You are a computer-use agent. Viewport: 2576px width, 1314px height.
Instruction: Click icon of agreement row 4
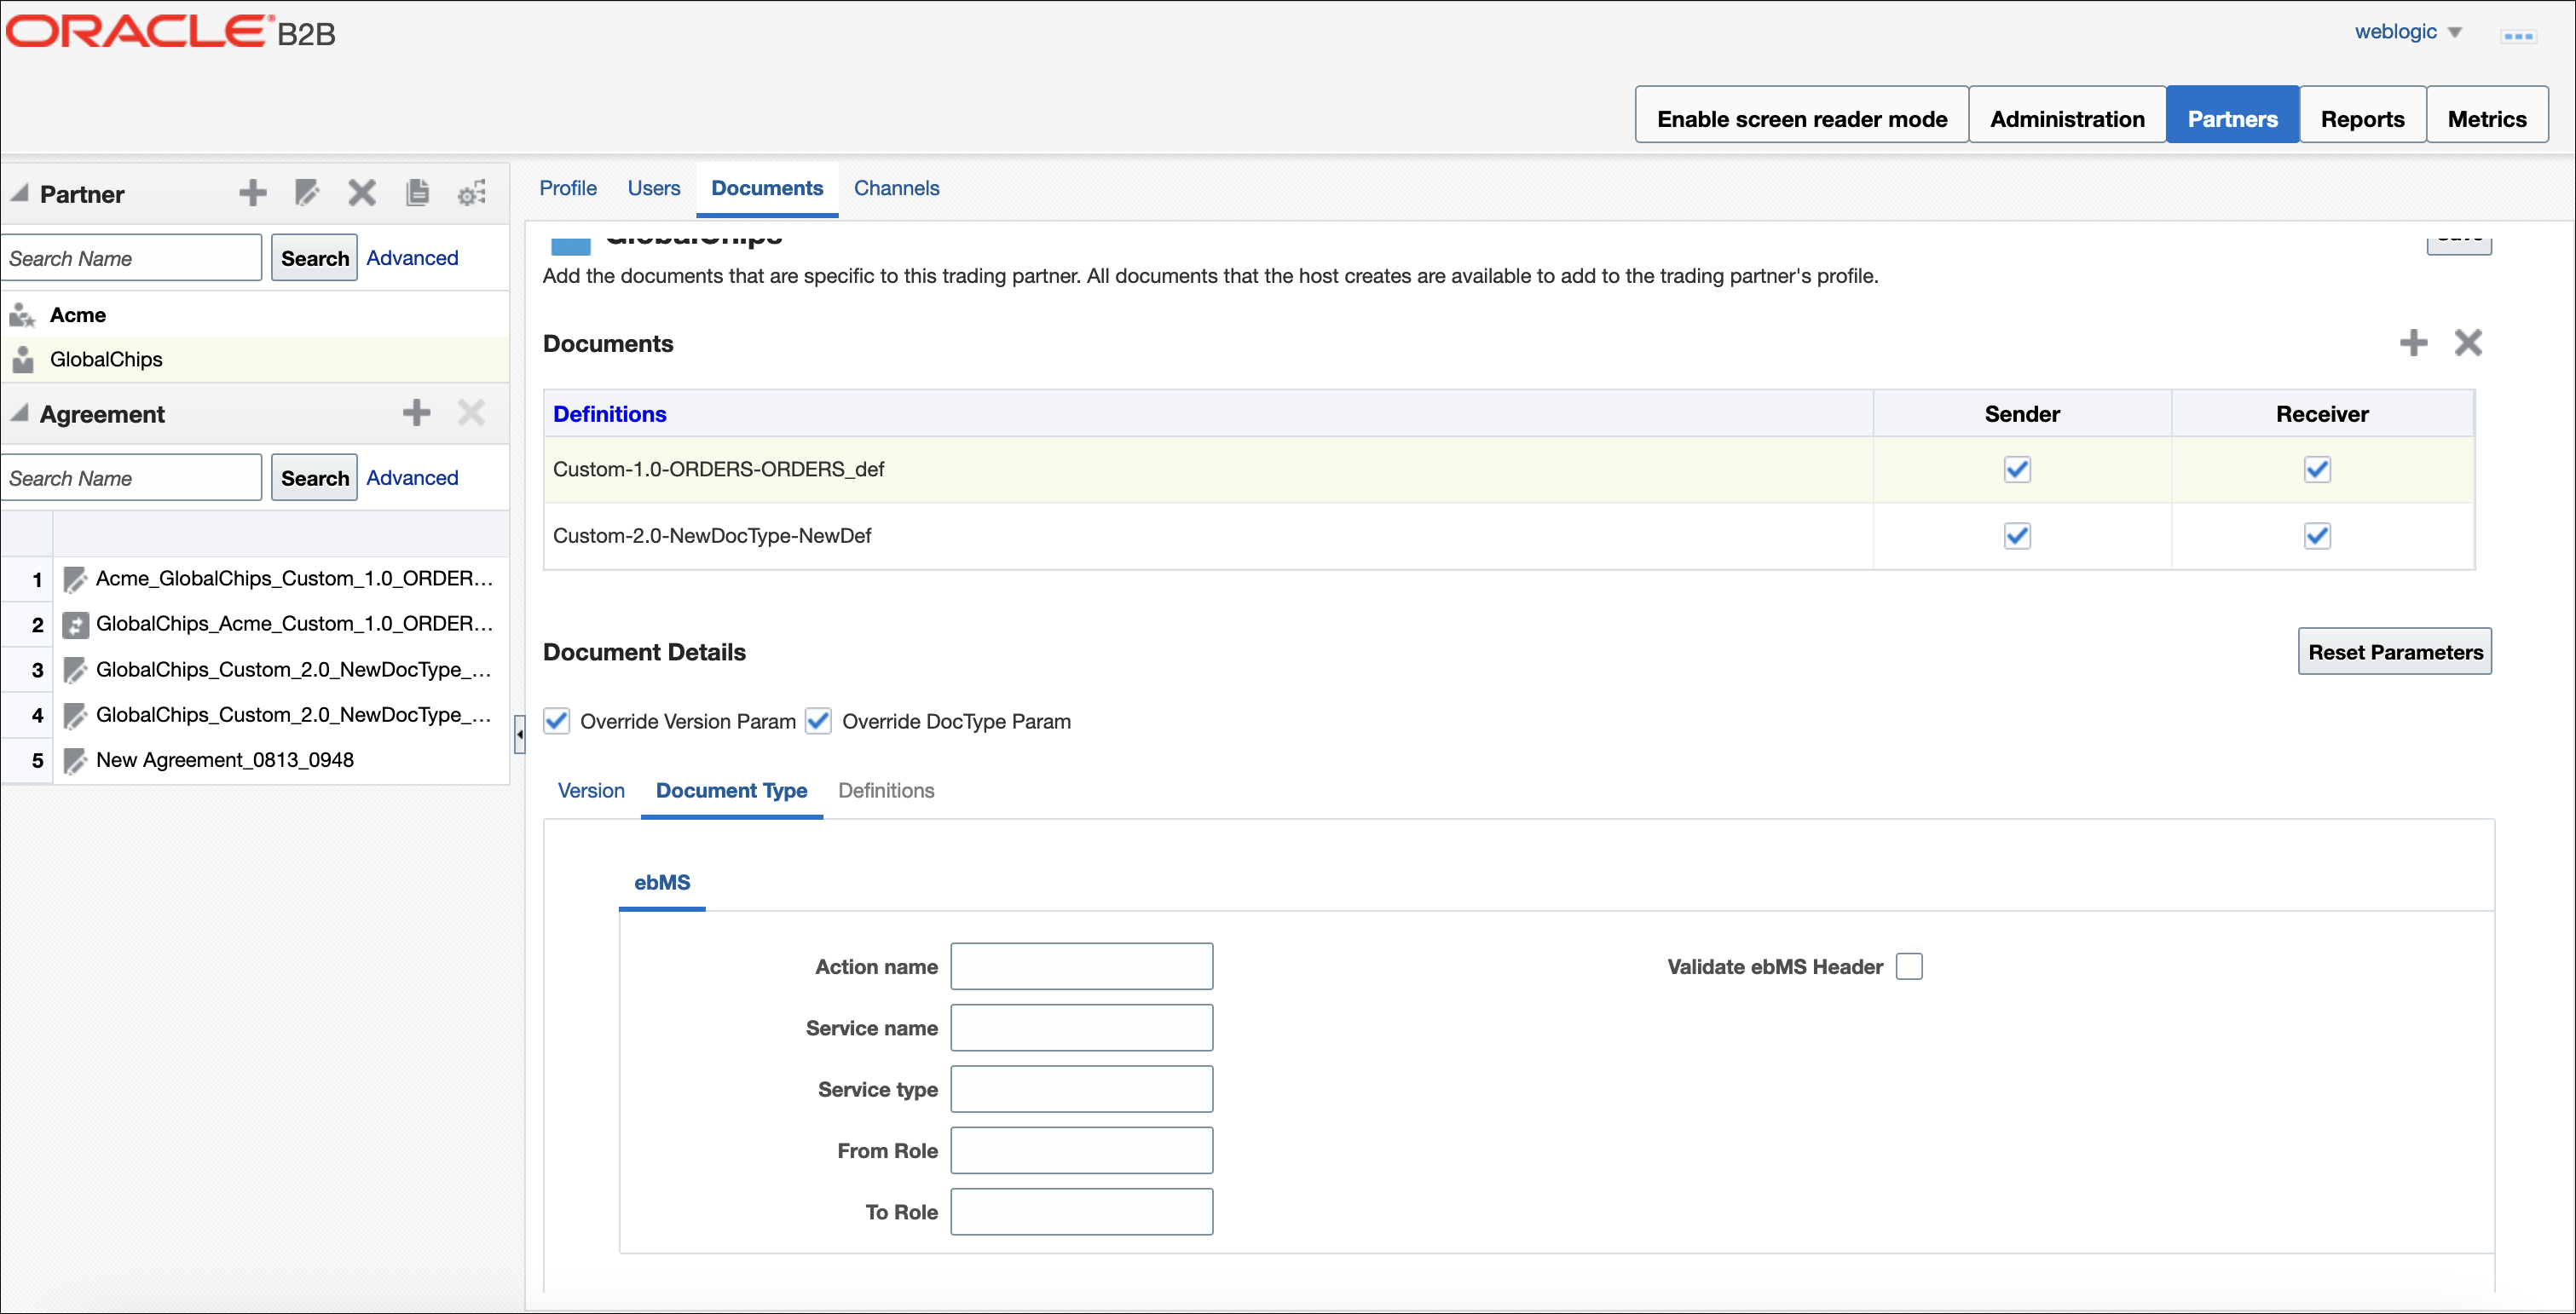point(75,715)
